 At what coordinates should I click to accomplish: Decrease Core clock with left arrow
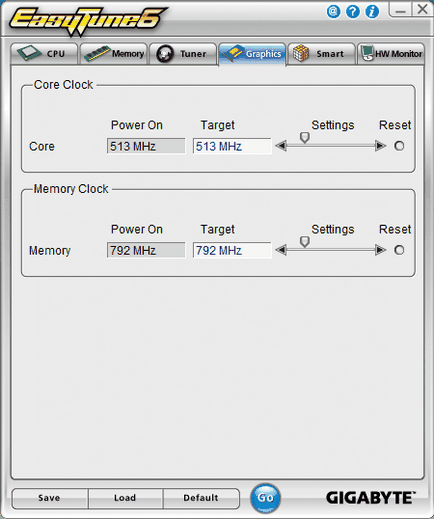point(281,146)
